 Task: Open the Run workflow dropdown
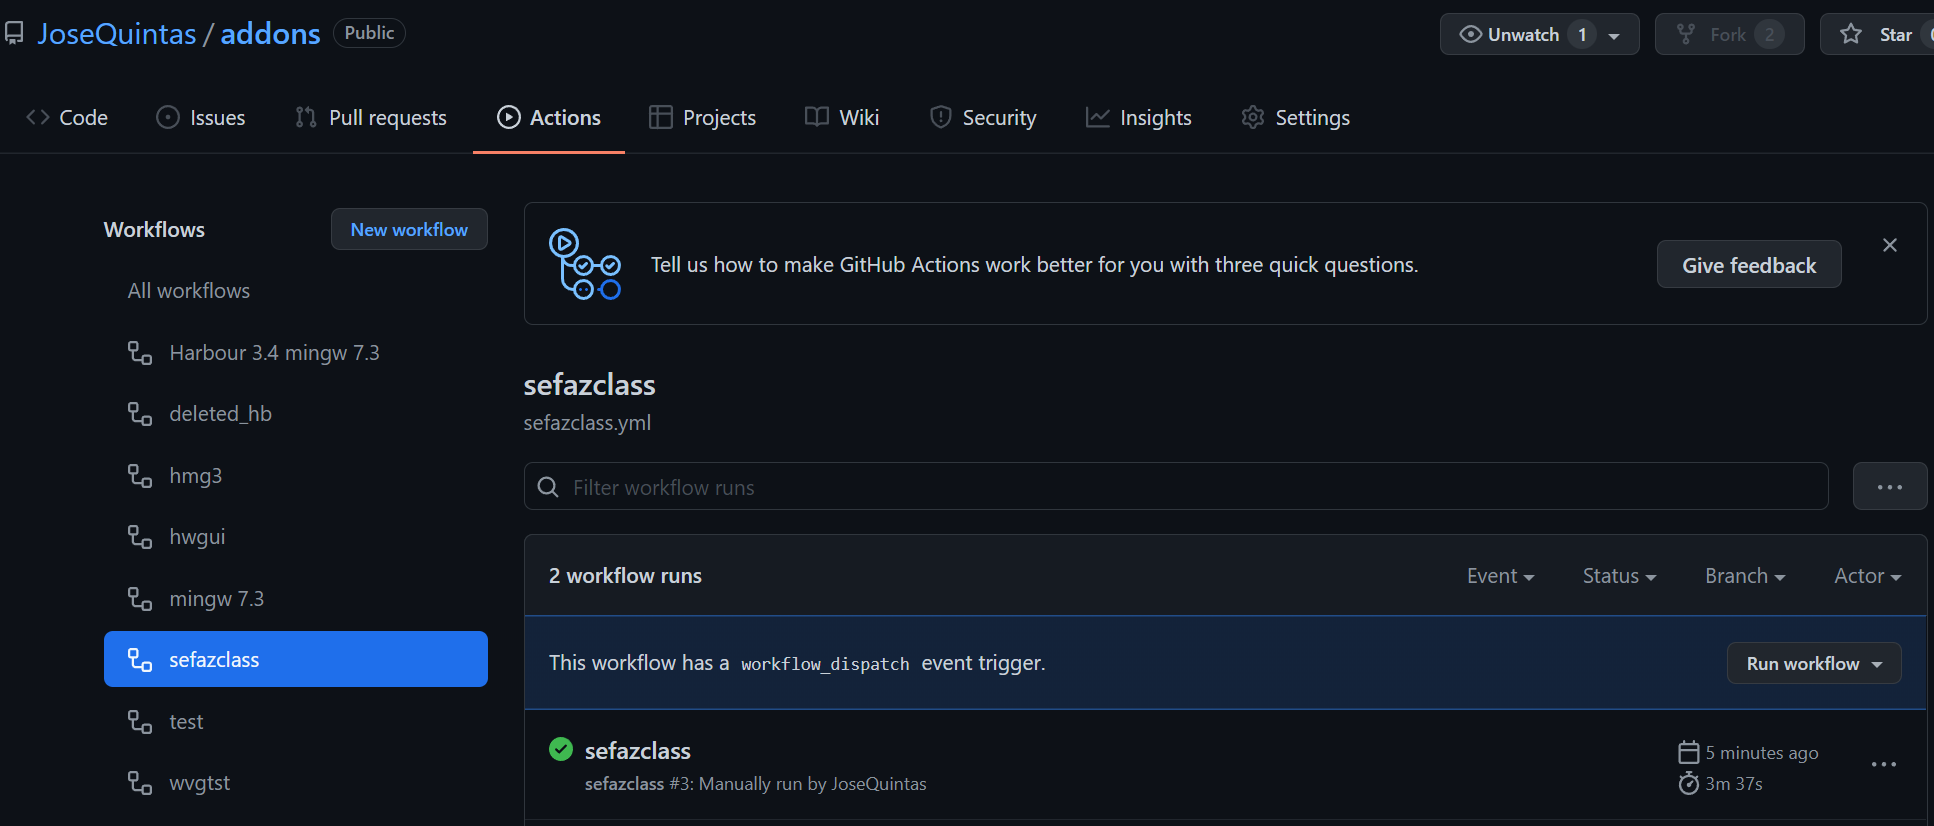pyautogui.click(x=1813, y=664)
